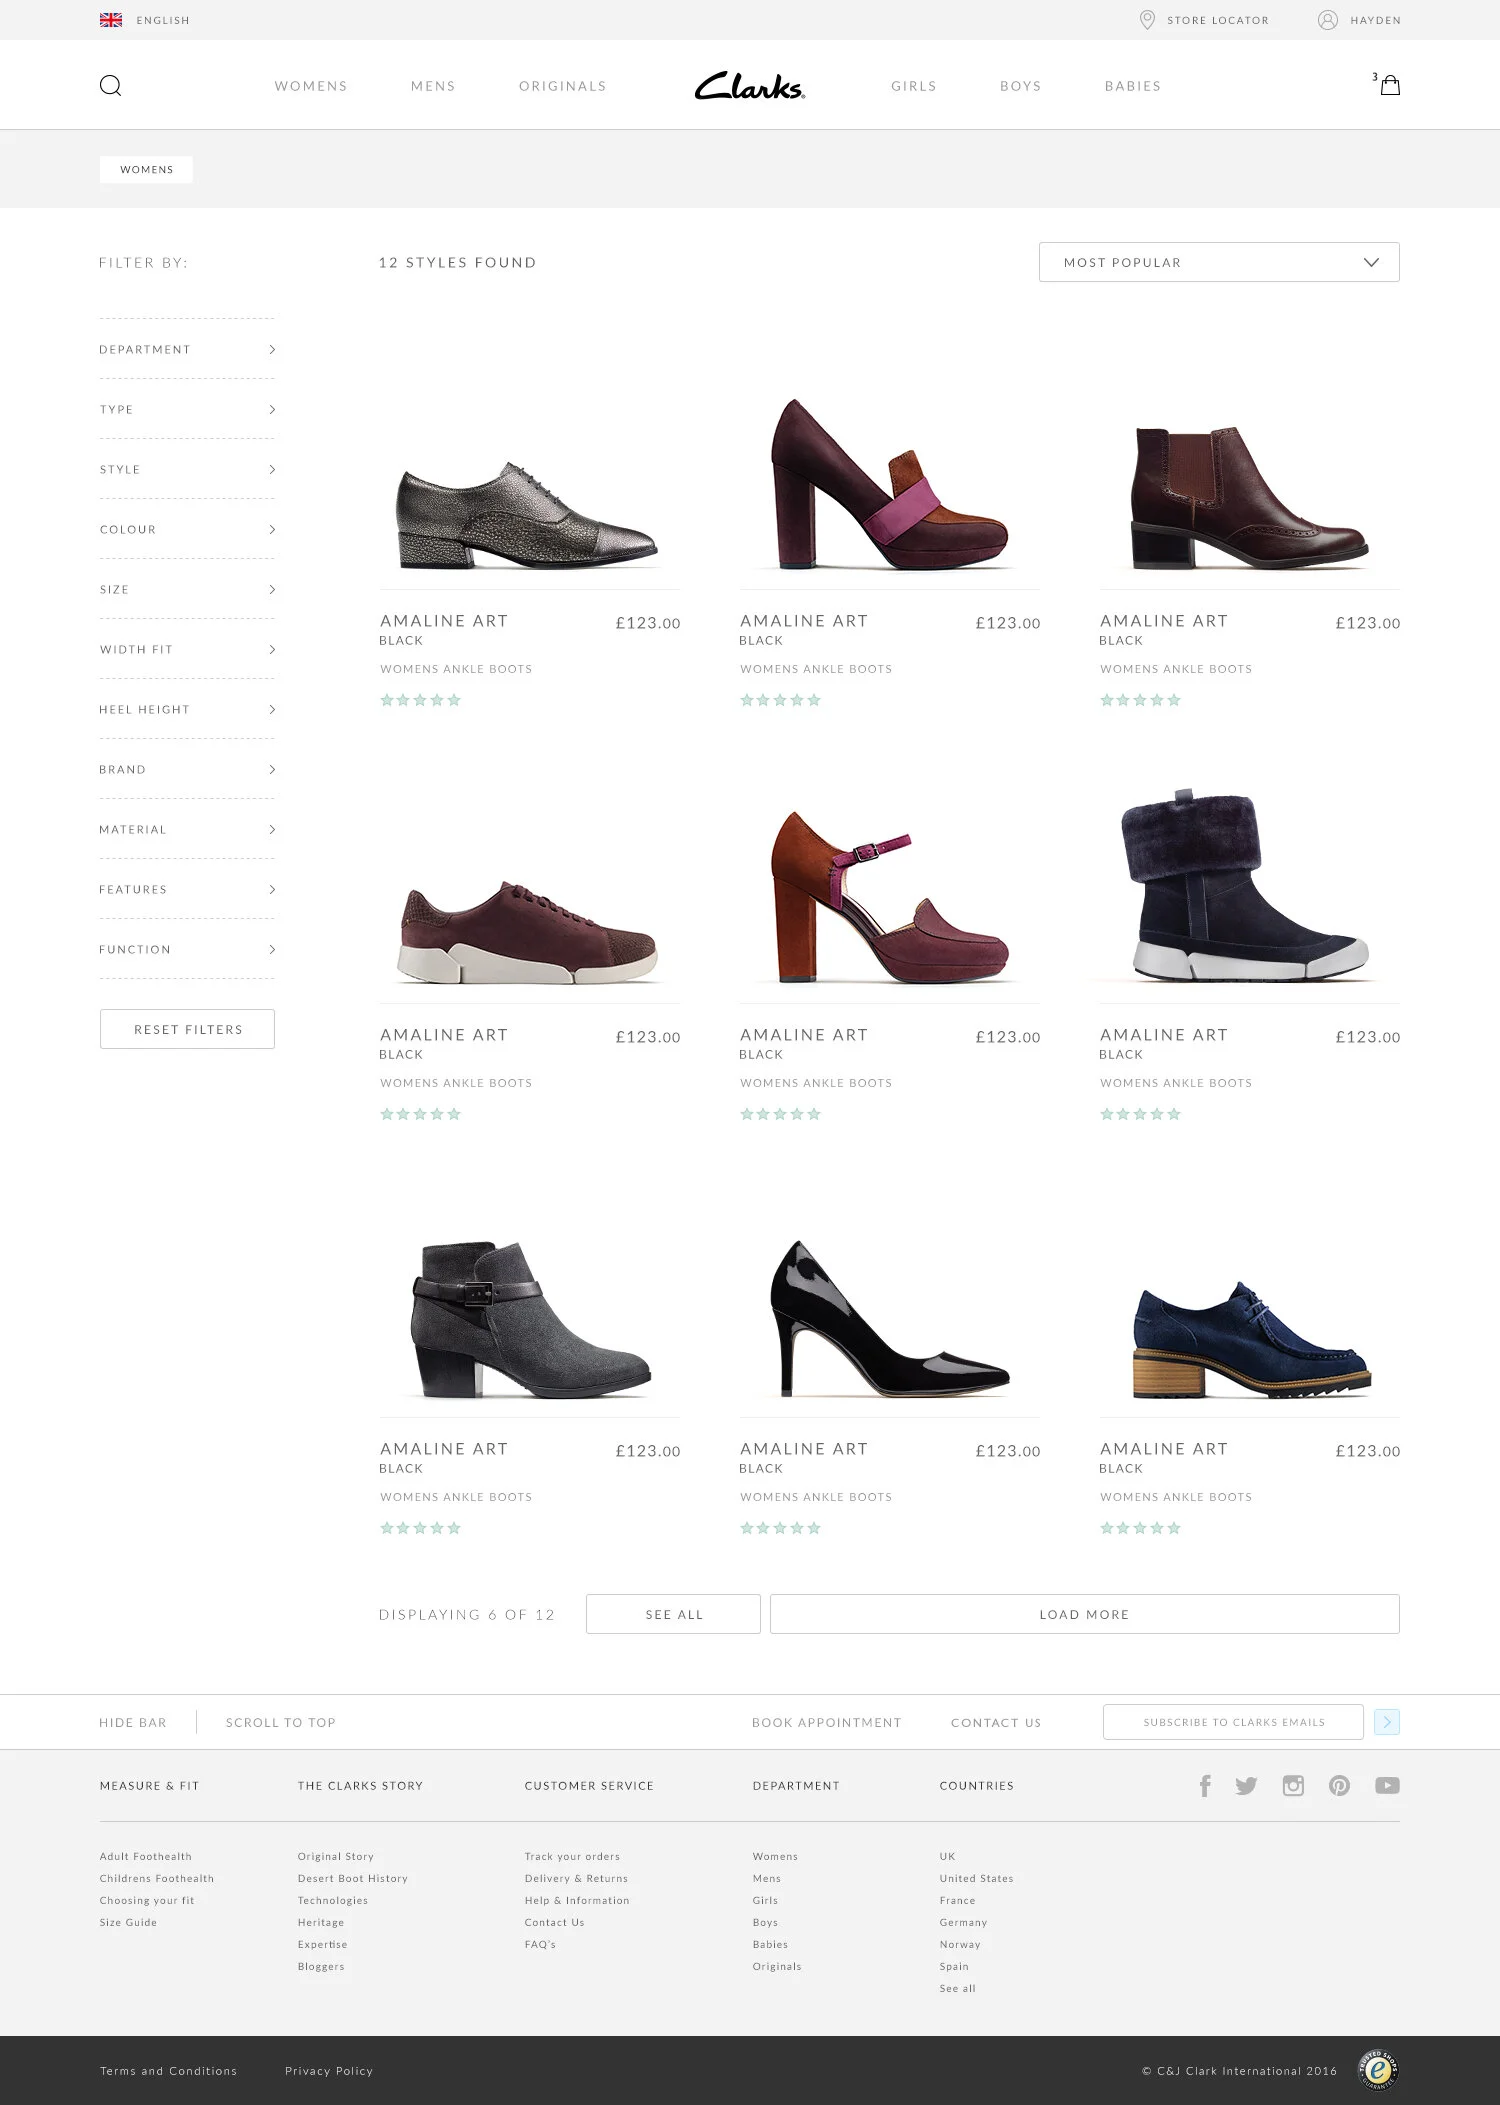Expand the Width Fit filter
This screenshot has width=1500, height=2105.
coord(187,649)
